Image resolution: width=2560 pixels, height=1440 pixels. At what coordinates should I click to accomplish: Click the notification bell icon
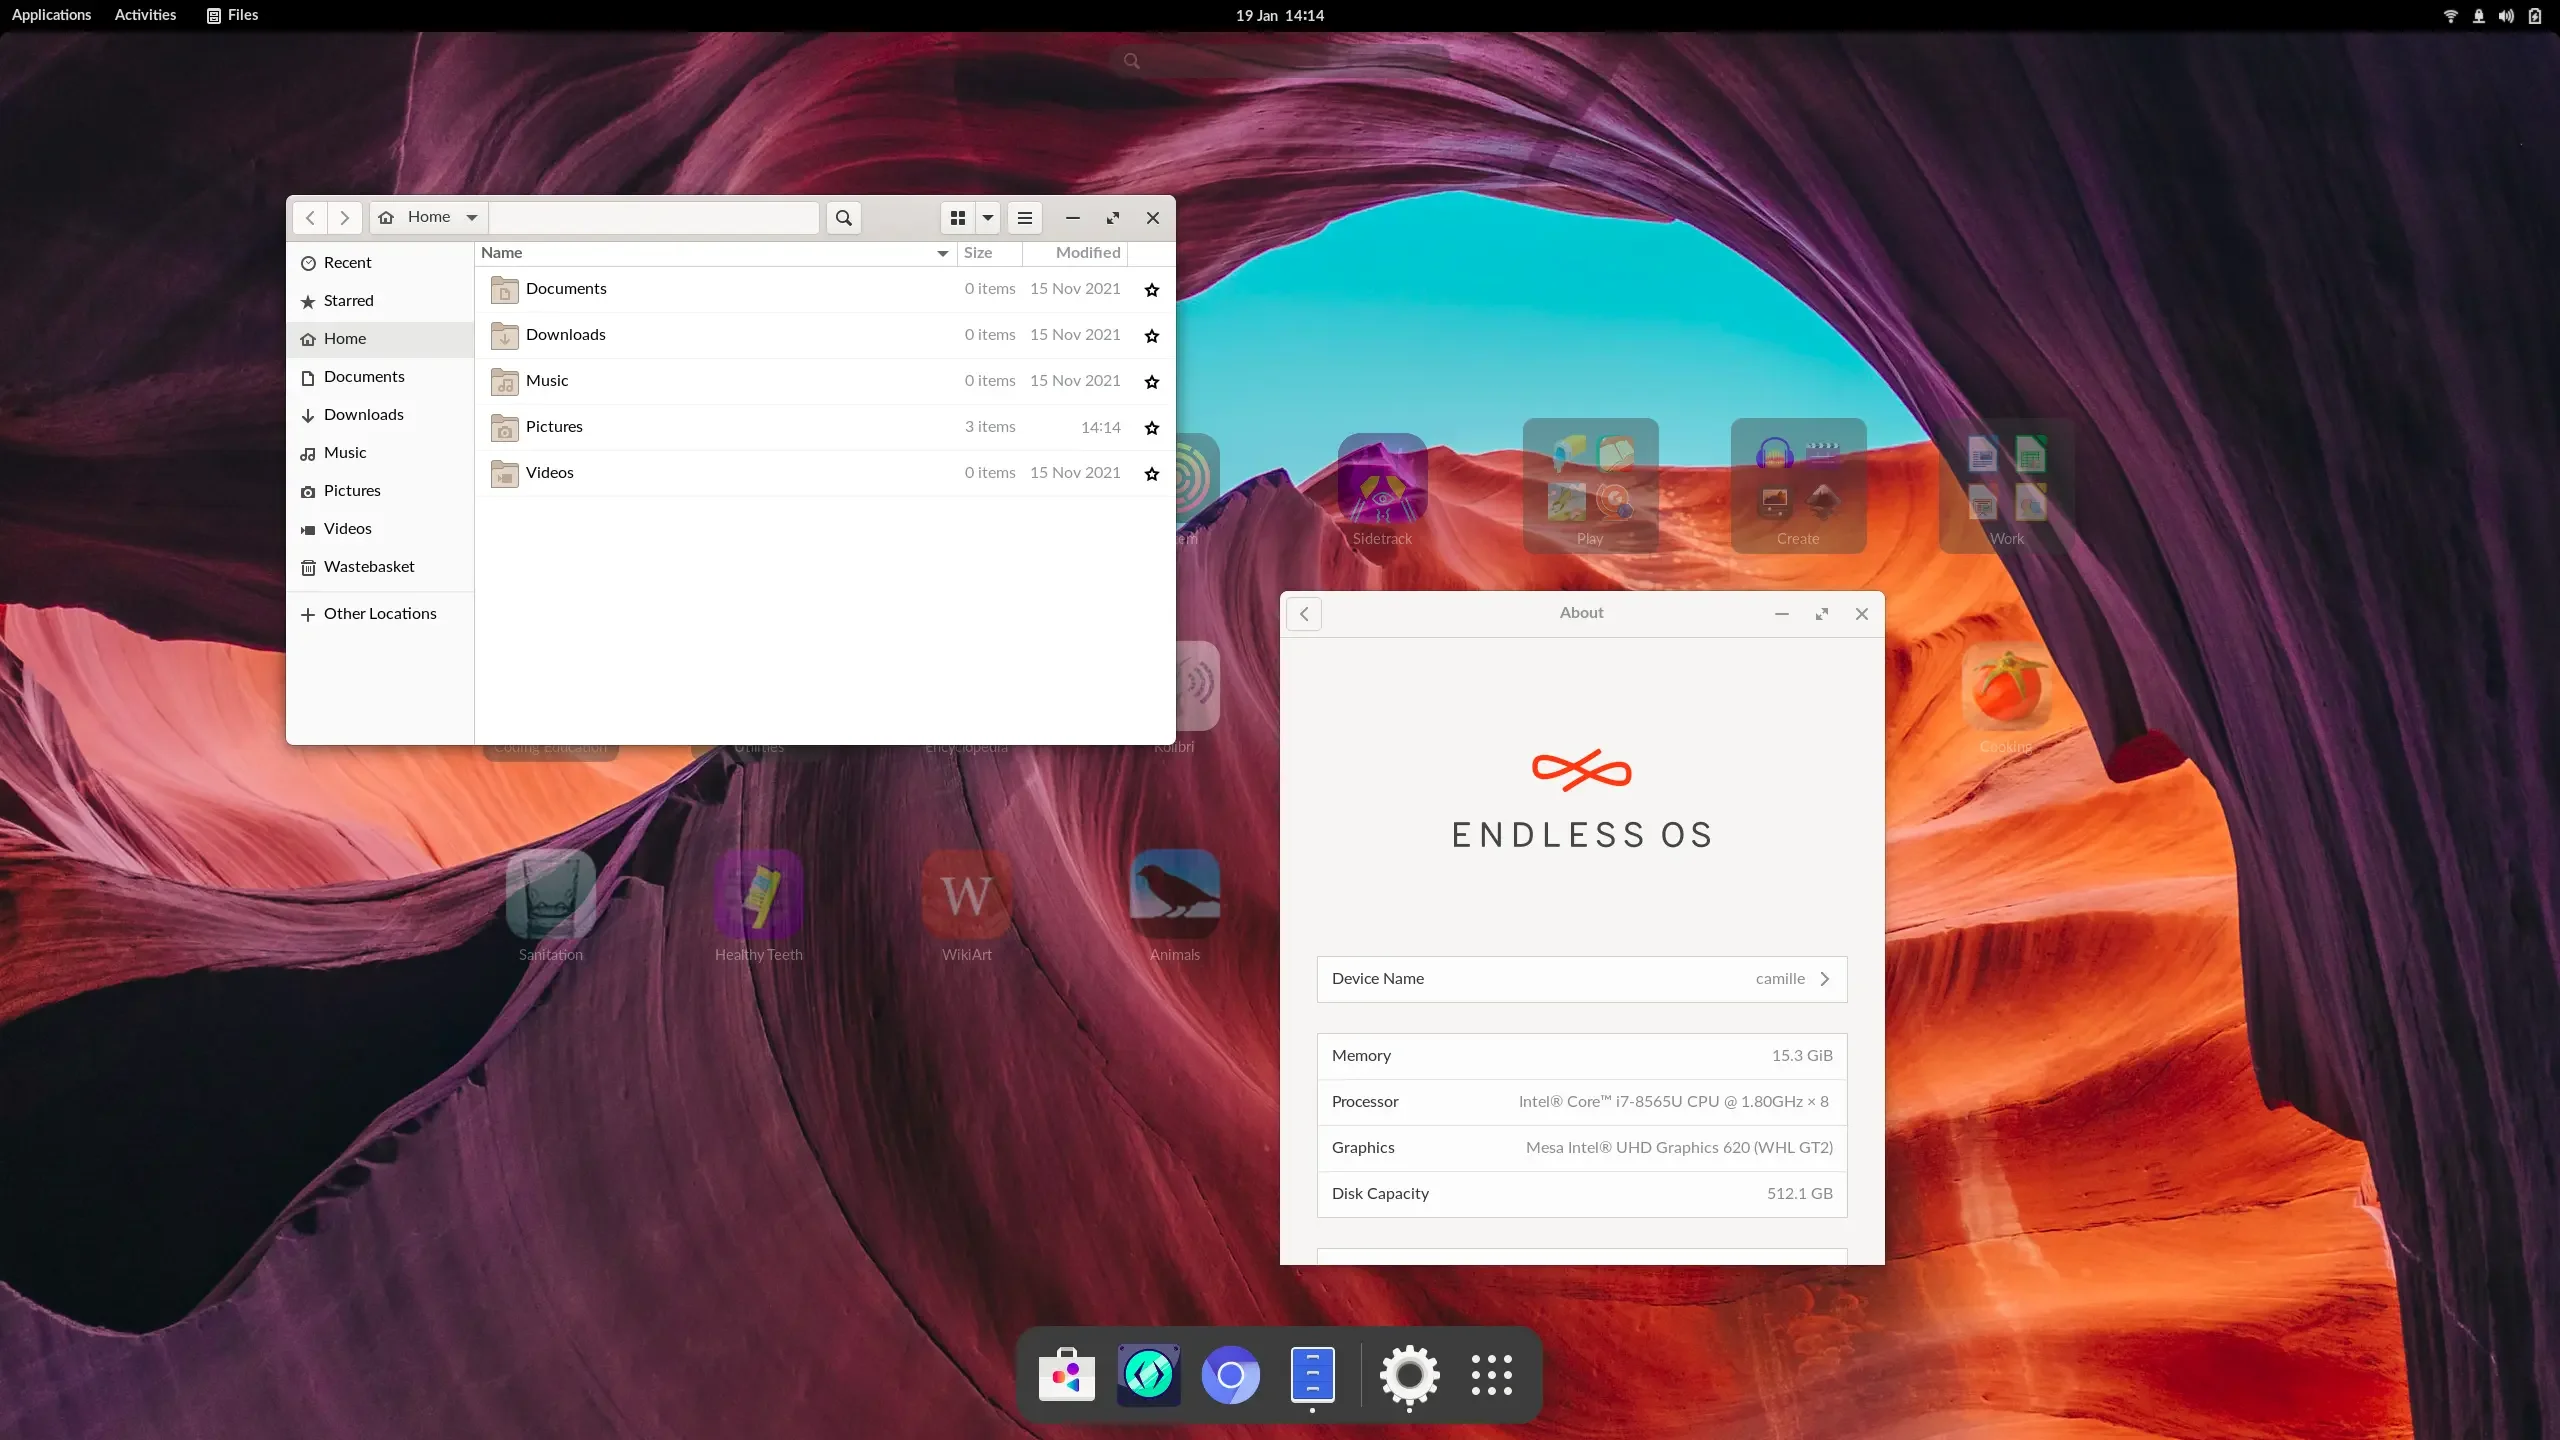tap(2479, 16)
